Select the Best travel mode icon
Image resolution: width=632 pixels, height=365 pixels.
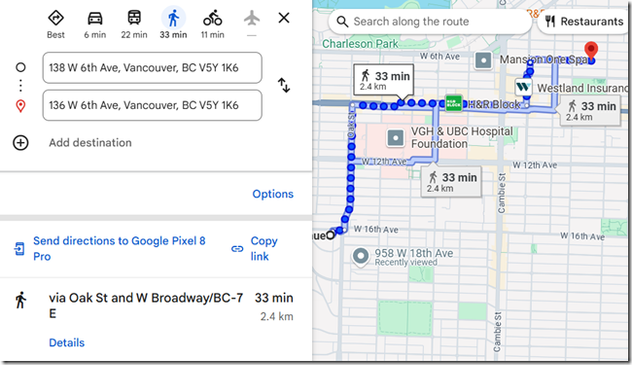(x=56, y=19)
